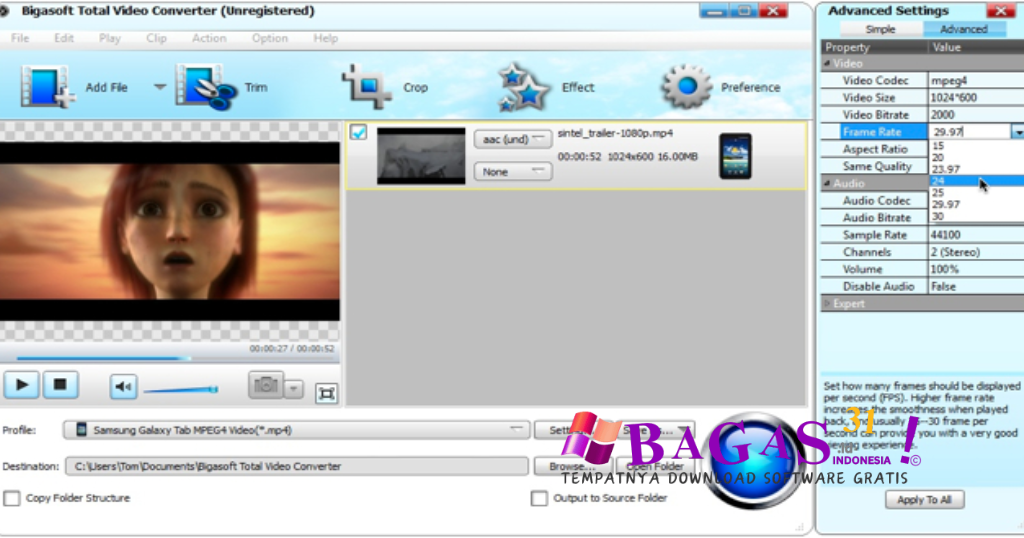
Task: Click the Sample Rate 44100 value
Action: point(976,235)
